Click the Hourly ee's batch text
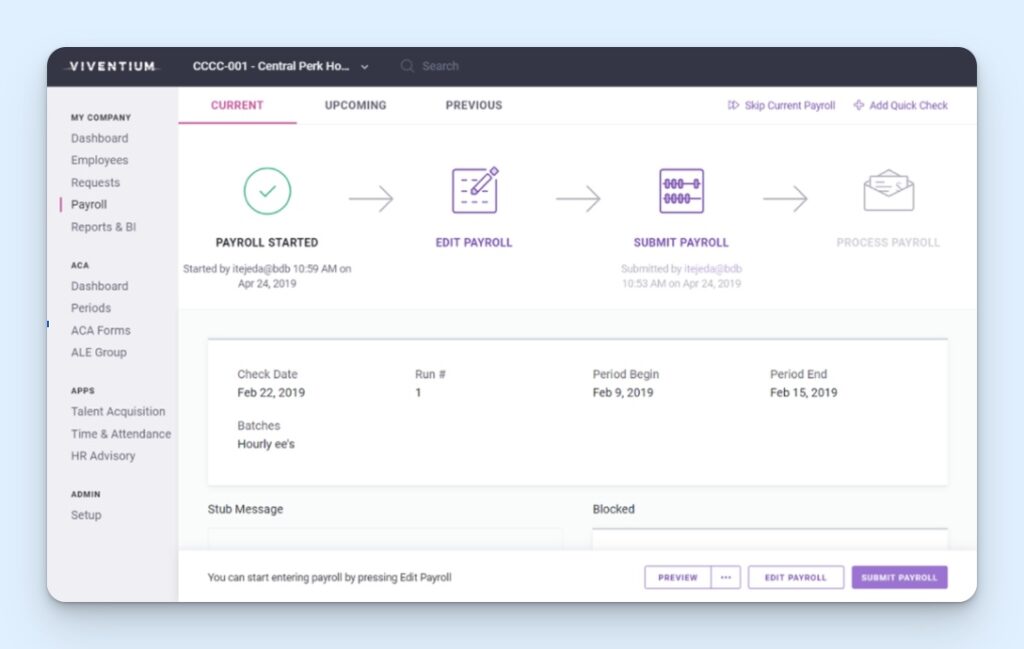The height and width of the screenshot is (649, 1024). coord(266,444)
